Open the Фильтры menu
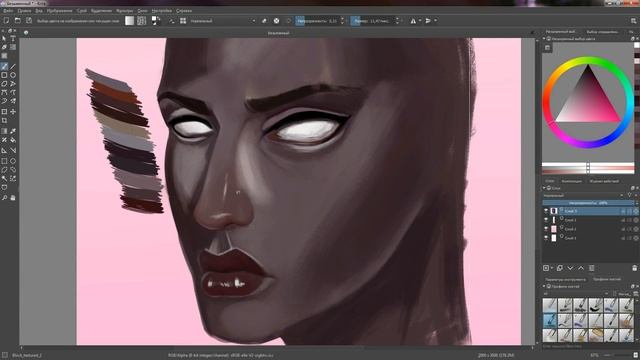Viewport: 640px width, 360px height. 124,11
